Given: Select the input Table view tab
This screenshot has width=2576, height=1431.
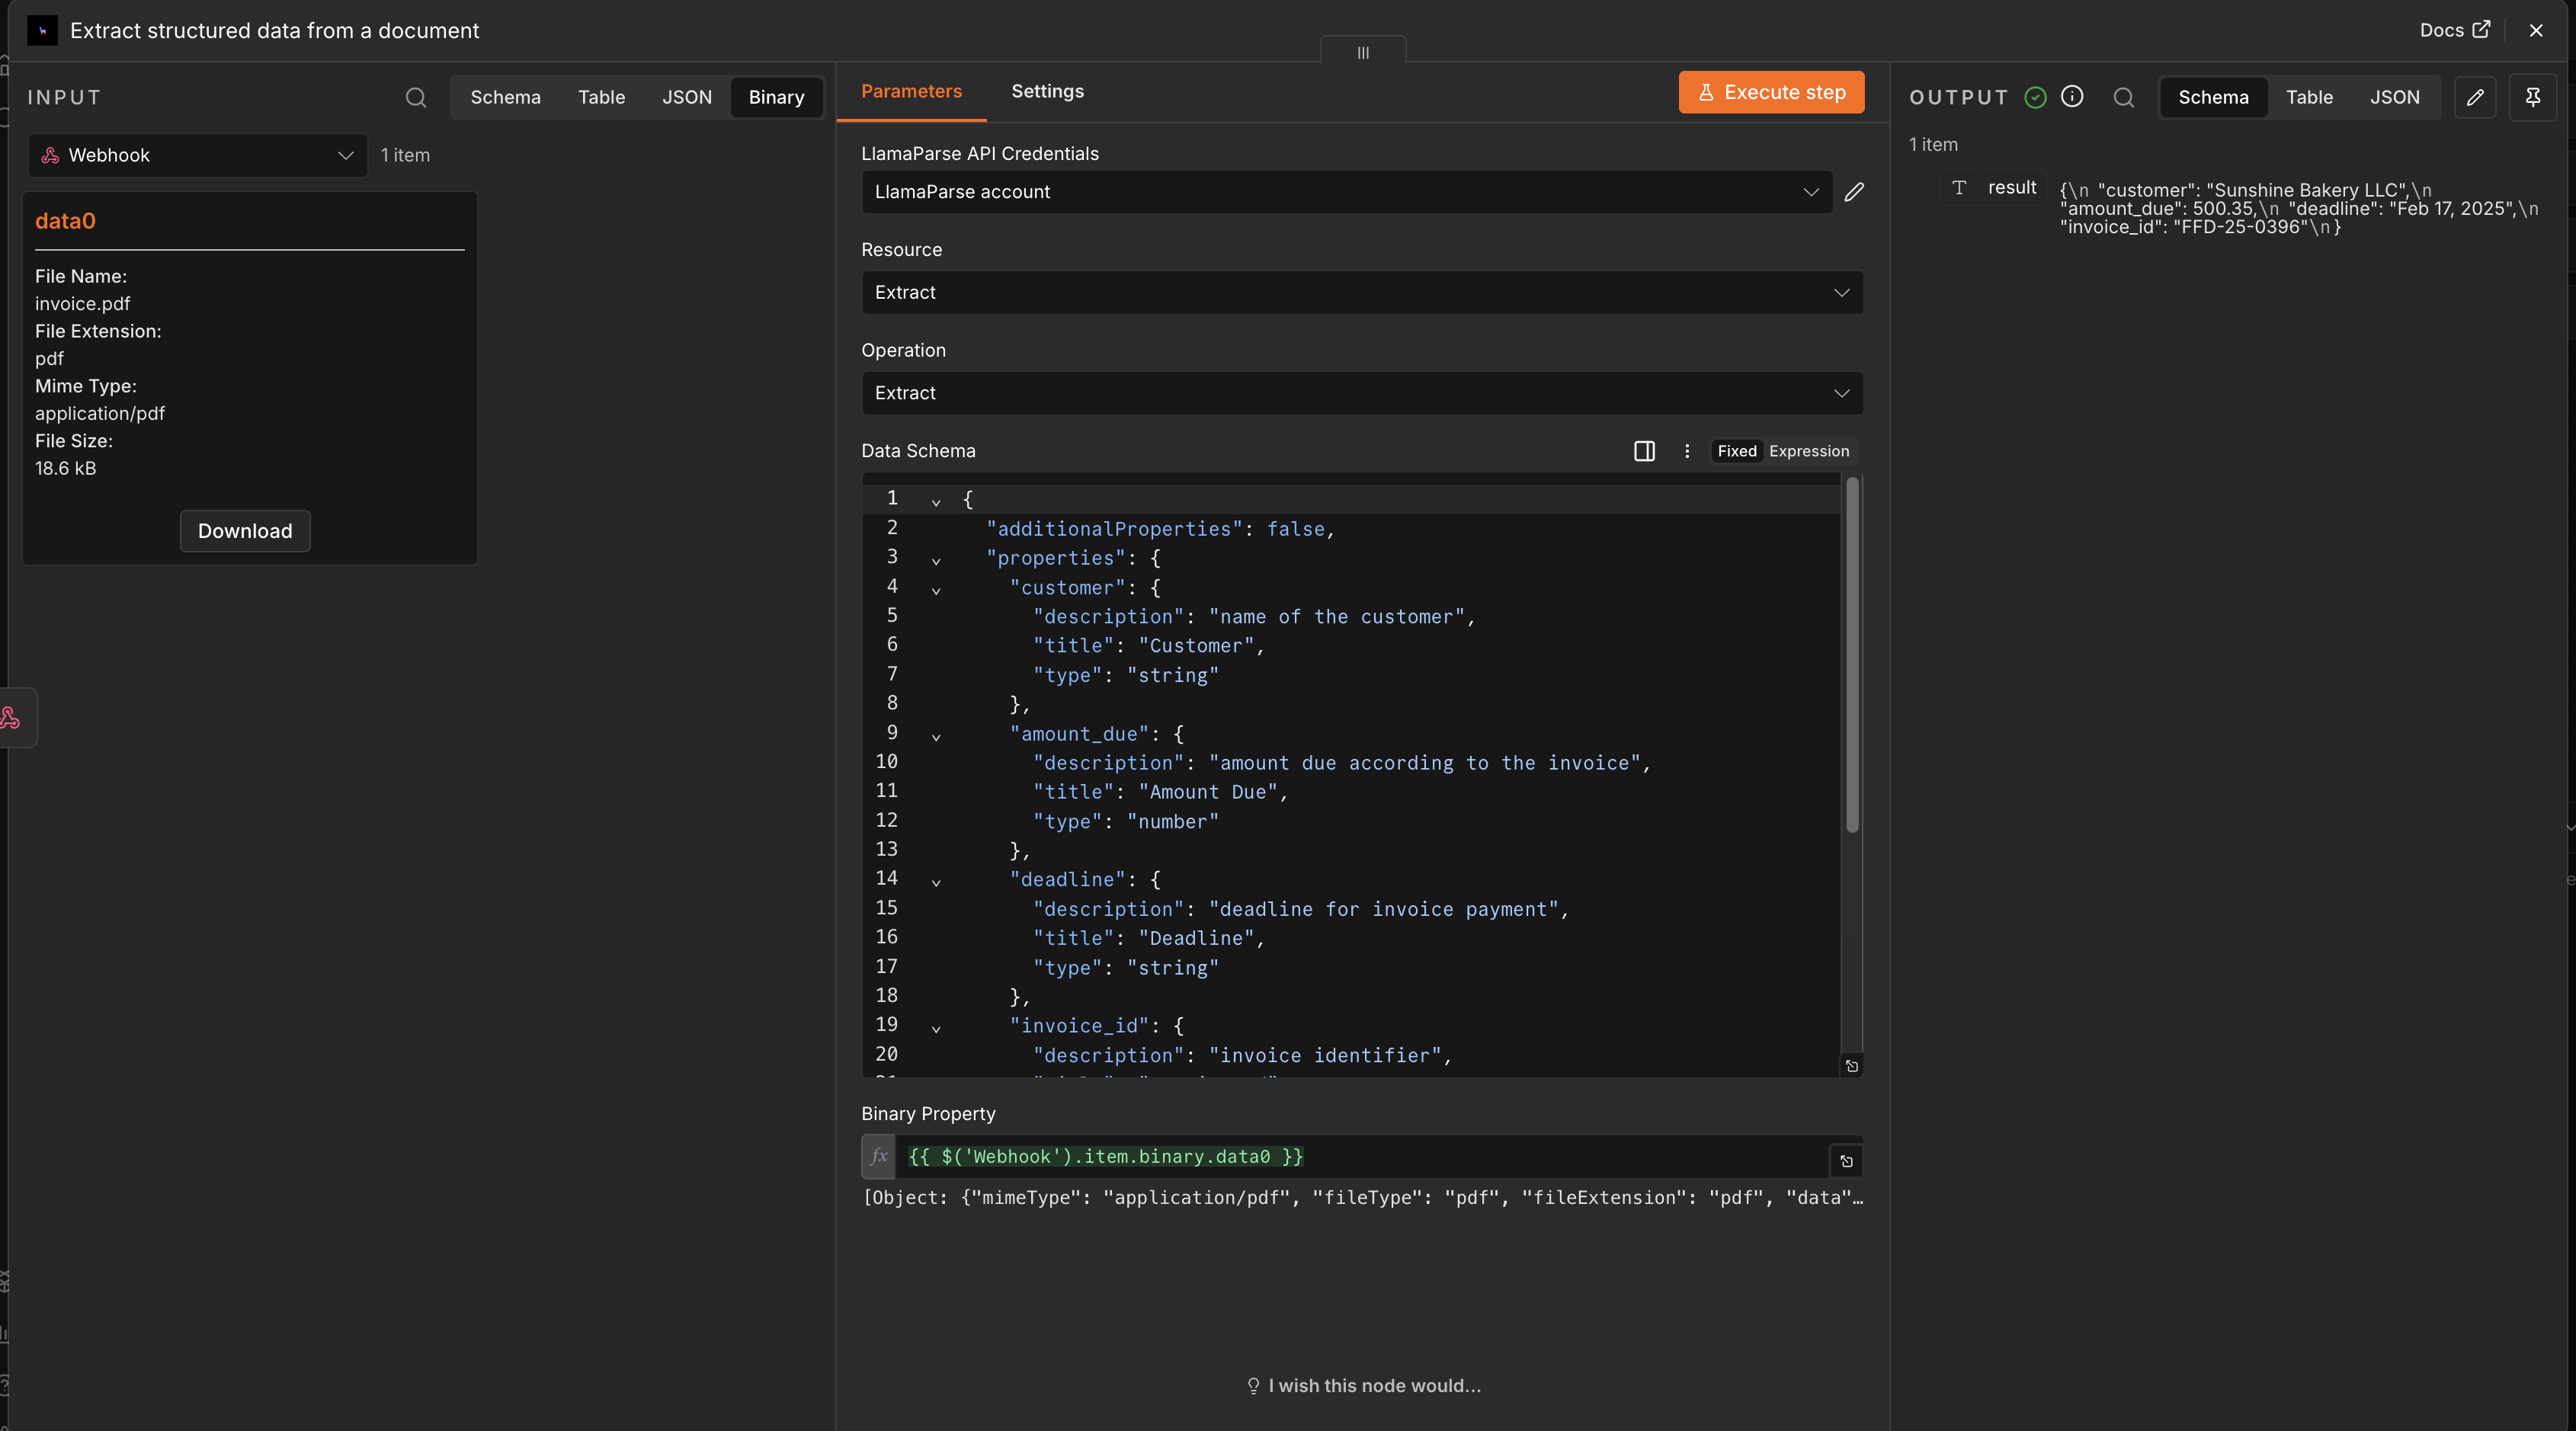Looking at the screenshot, I should (601, 97).
